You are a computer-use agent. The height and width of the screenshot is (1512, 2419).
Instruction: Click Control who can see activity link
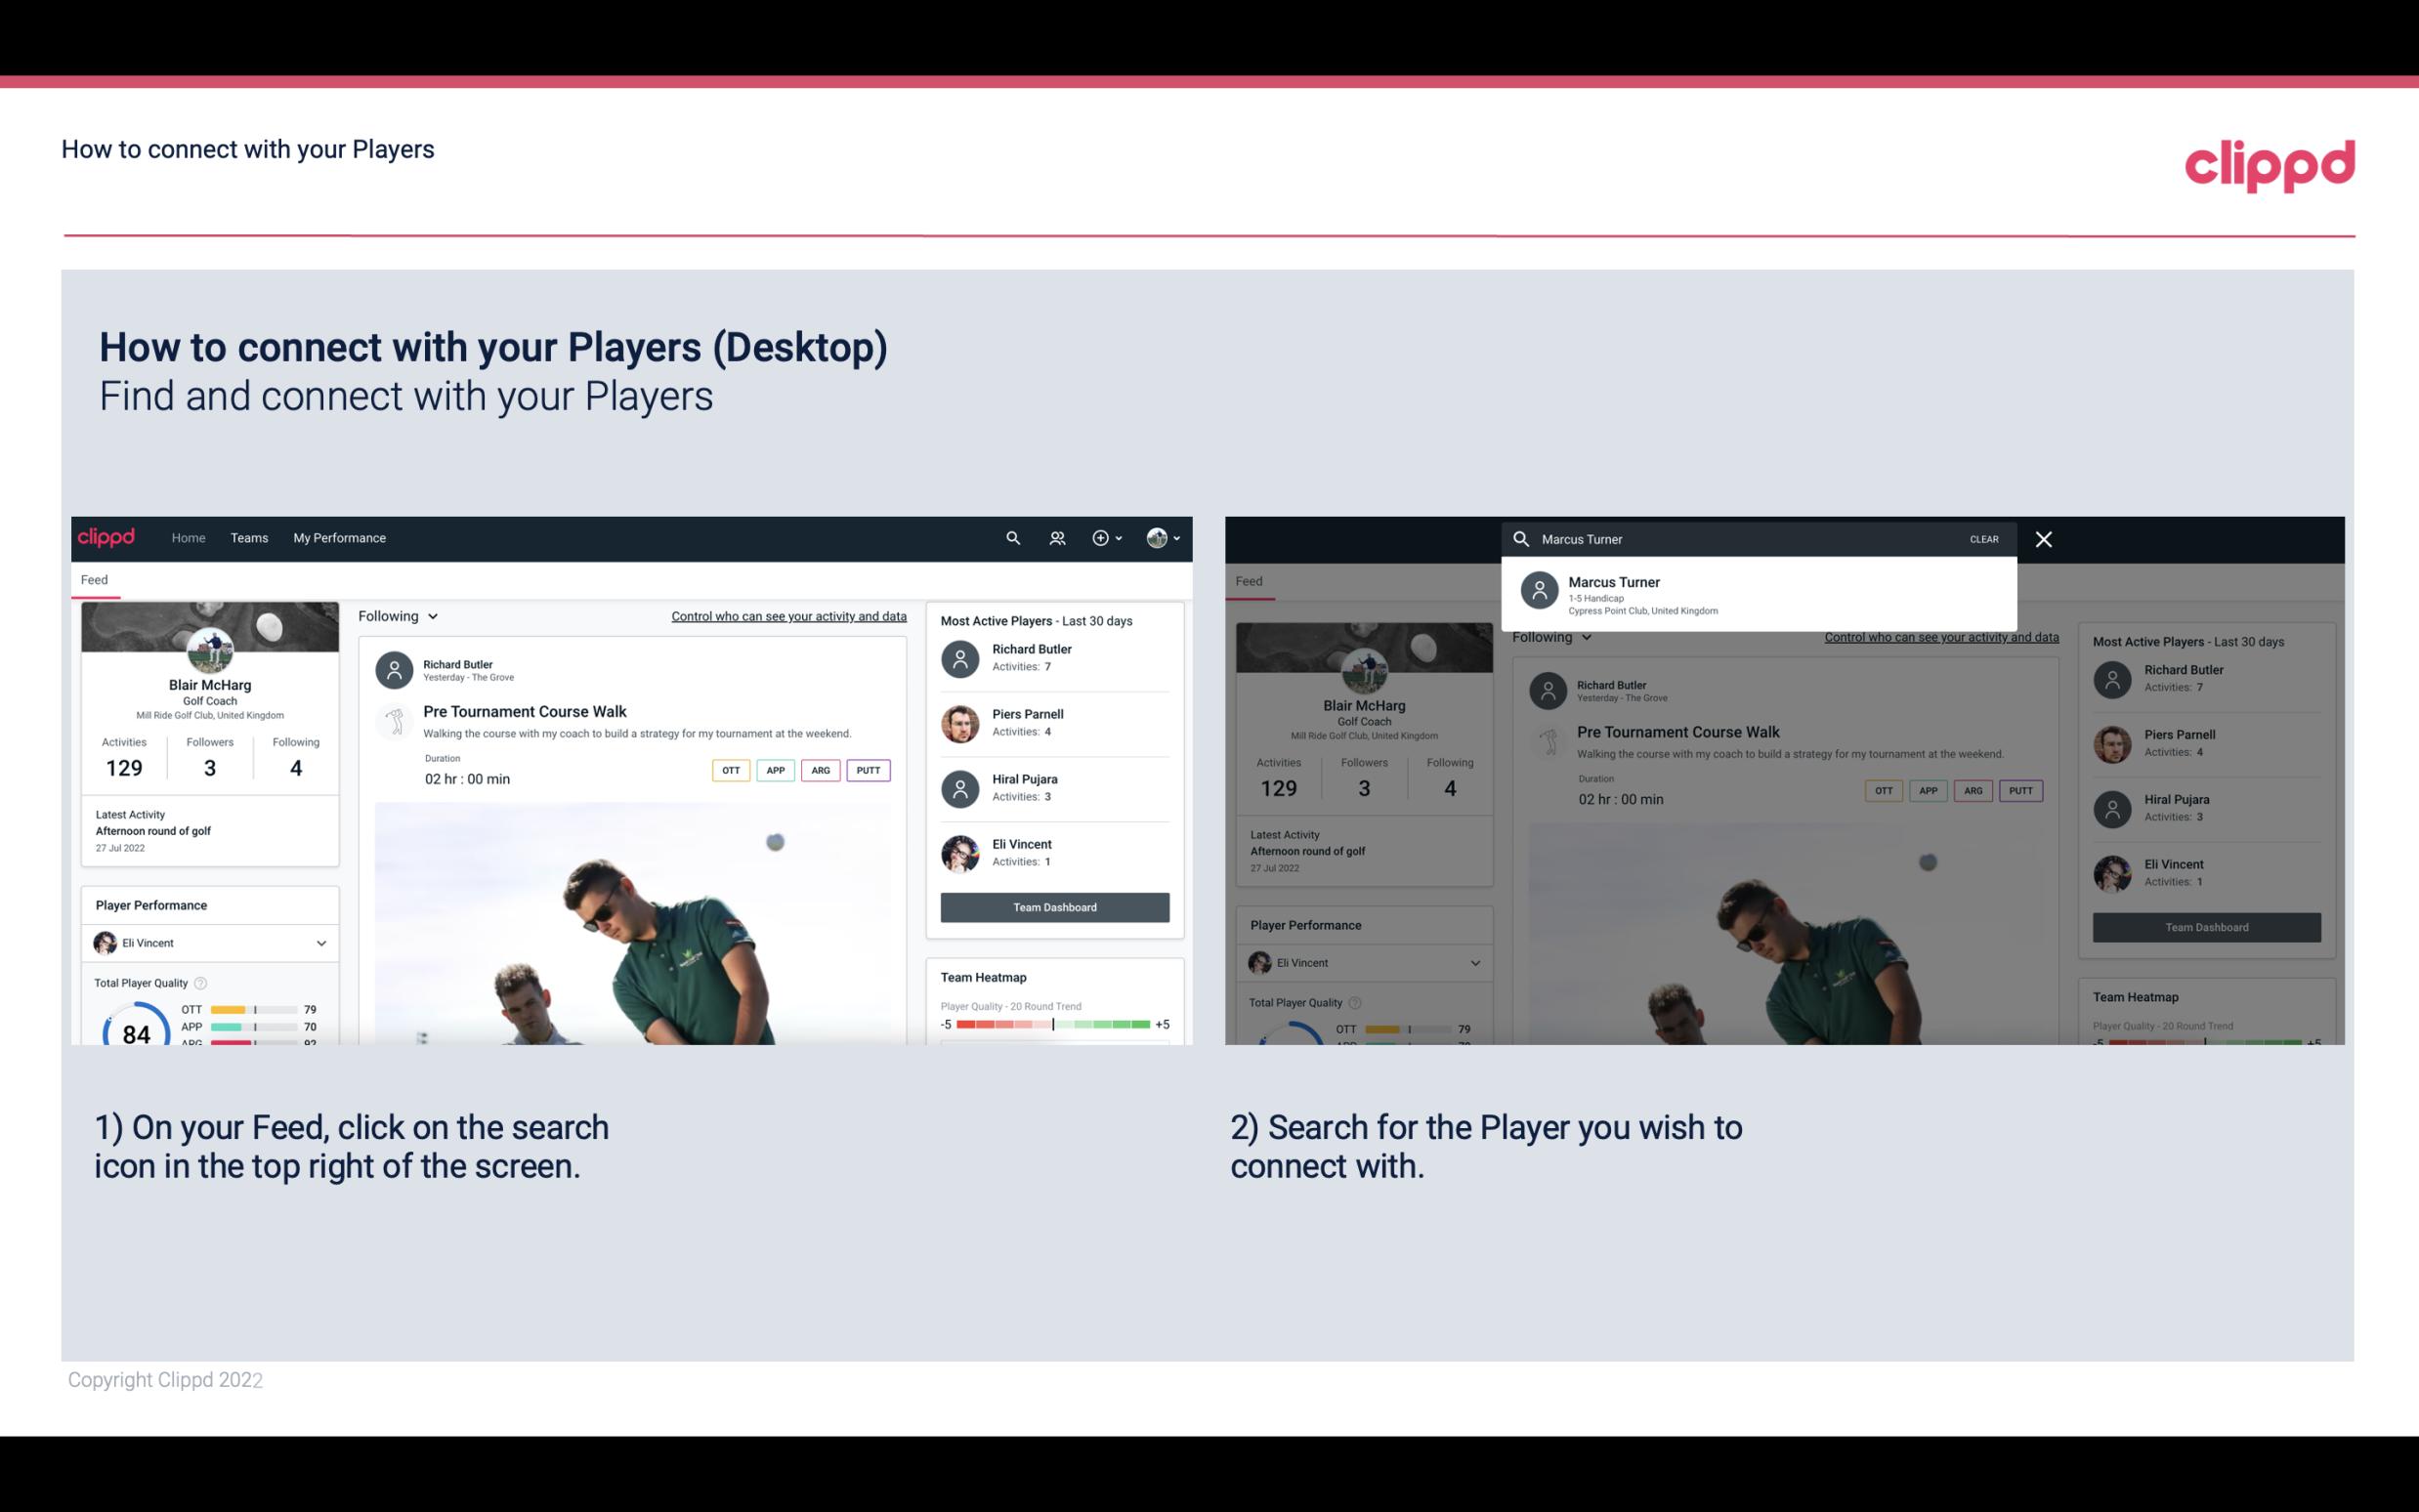click(x=787, y=615)
